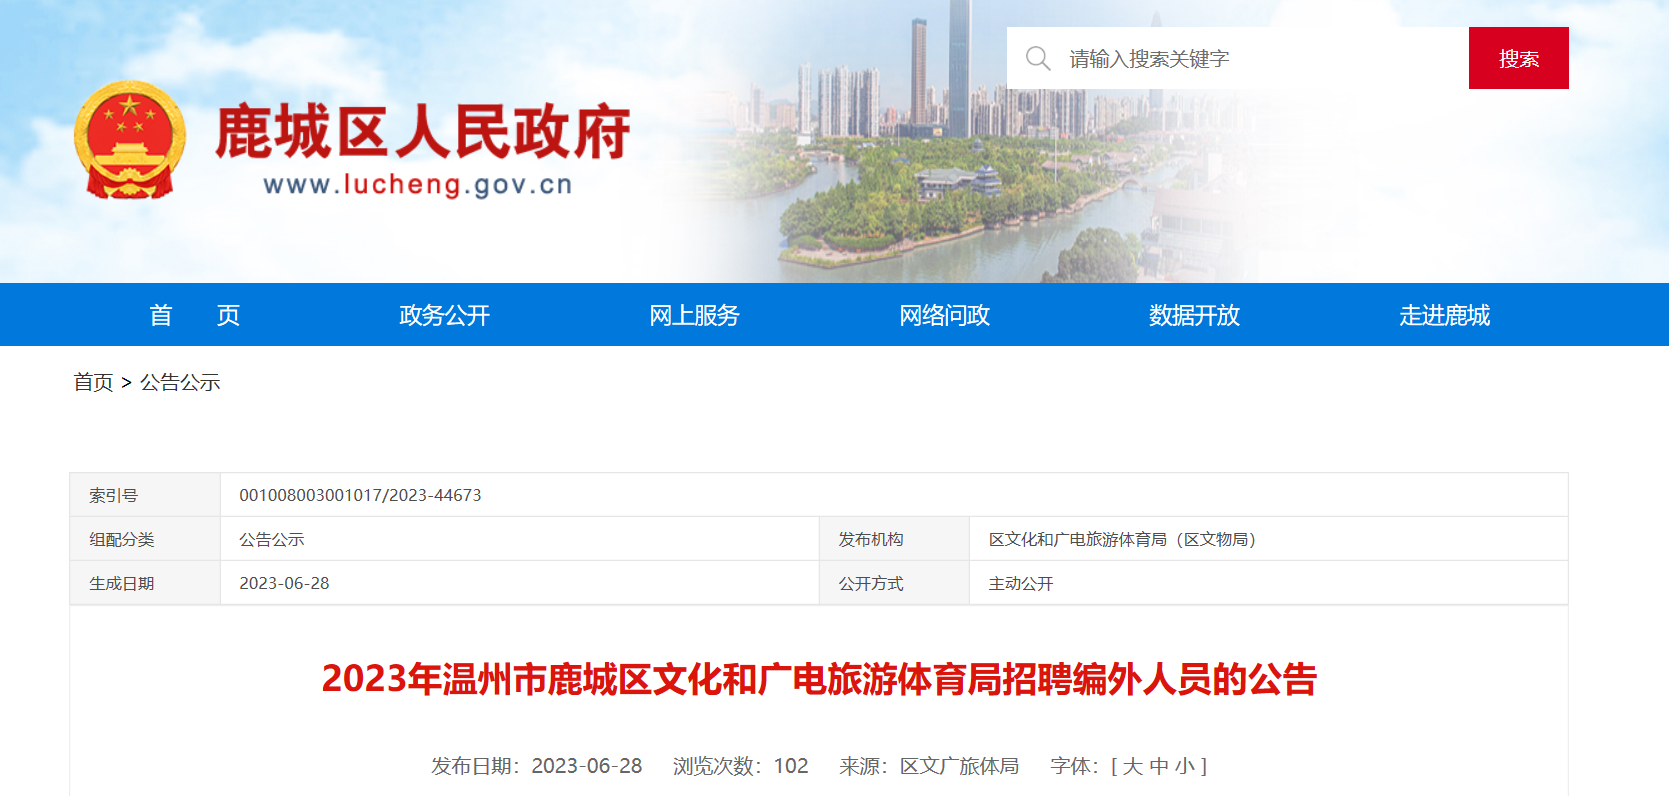
Task: Open the 网络问政 navigation item
Action: [945, 315]
